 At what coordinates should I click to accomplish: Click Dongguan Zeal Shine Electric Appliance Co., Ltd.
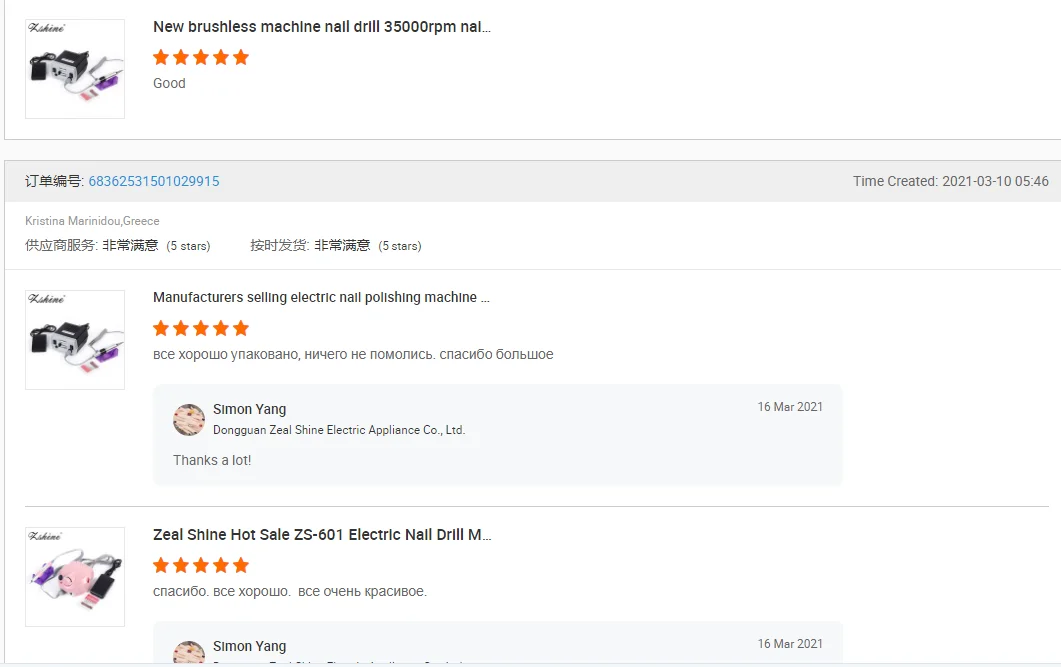[339, 430]
